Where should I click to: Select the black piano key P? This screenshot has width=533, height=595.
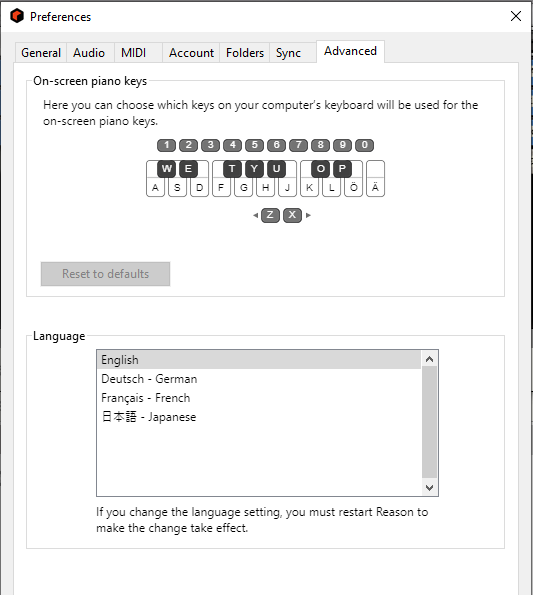pos(343,168)
